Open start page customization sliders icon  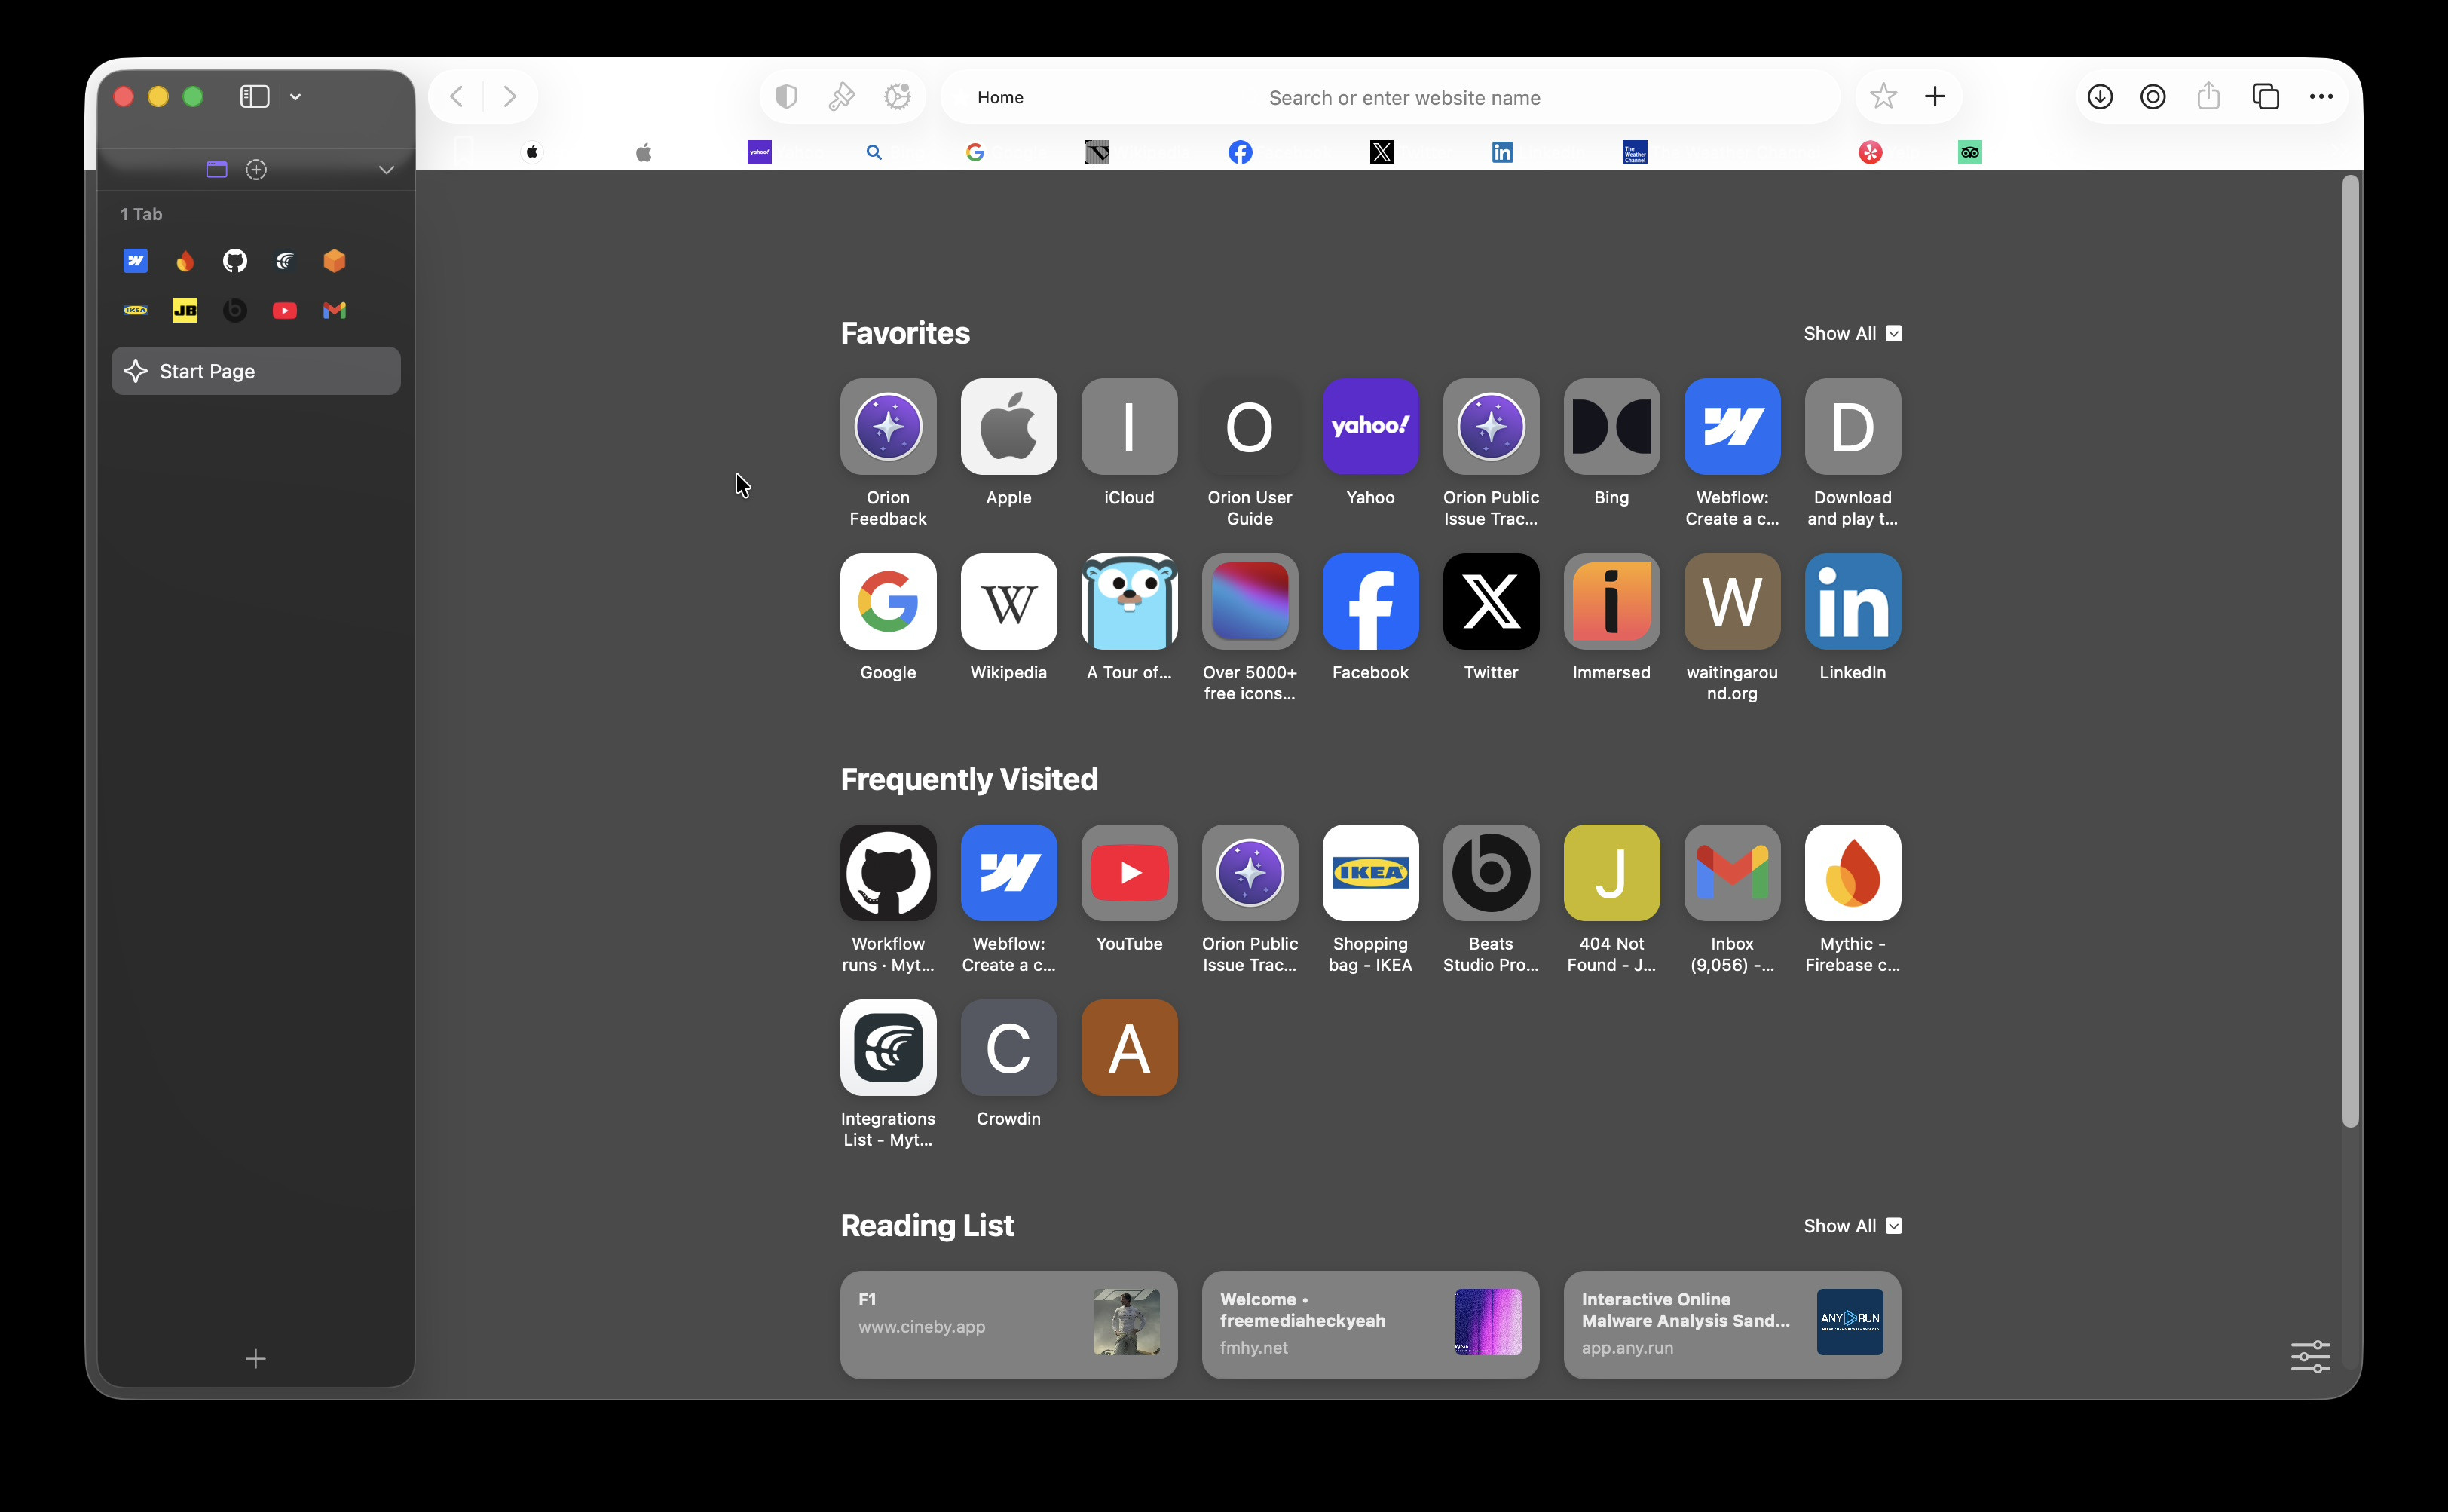[x=2310, y=1356]
